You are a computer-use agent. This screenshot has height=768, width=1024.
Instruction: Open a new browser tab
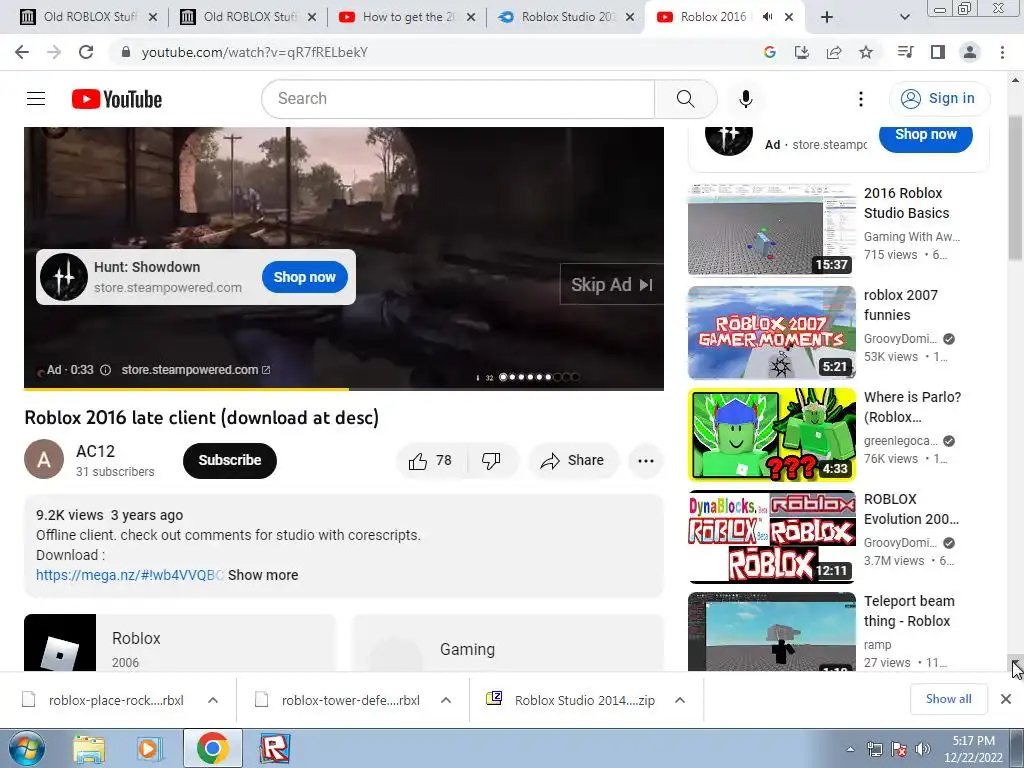point(827,17)
